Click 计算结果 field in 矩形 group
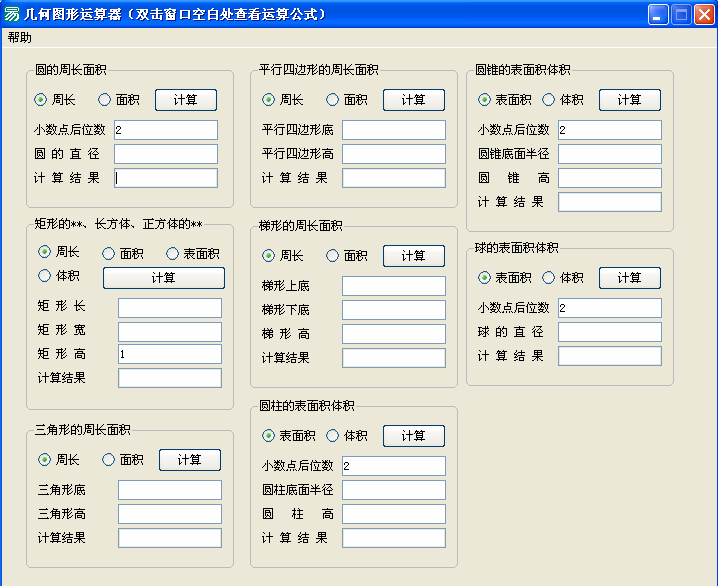 pos(170,378)
